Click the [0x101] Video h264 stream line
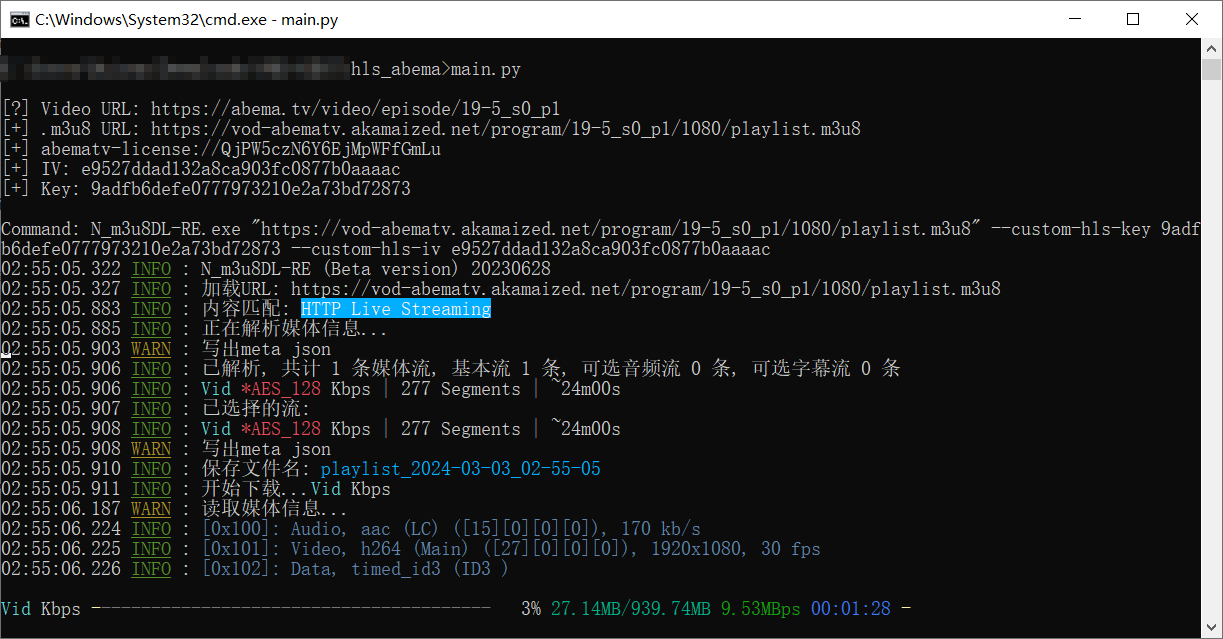 pos(510,549)
